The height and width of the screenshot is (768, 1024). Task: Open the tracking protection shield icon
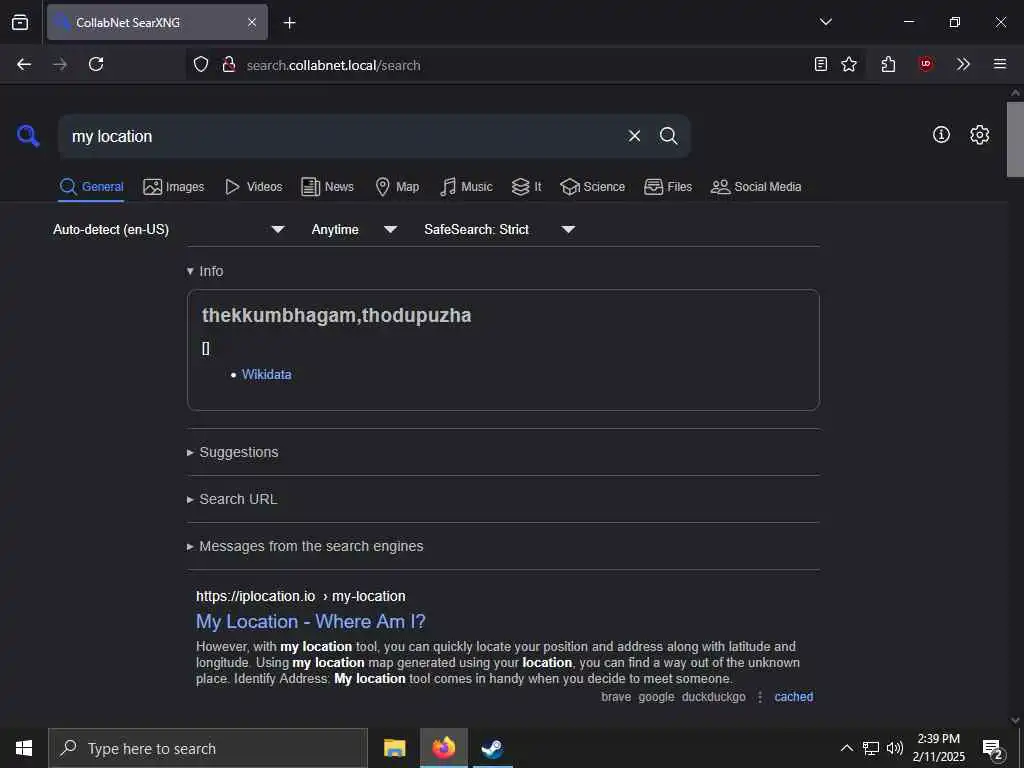[201, 64]
